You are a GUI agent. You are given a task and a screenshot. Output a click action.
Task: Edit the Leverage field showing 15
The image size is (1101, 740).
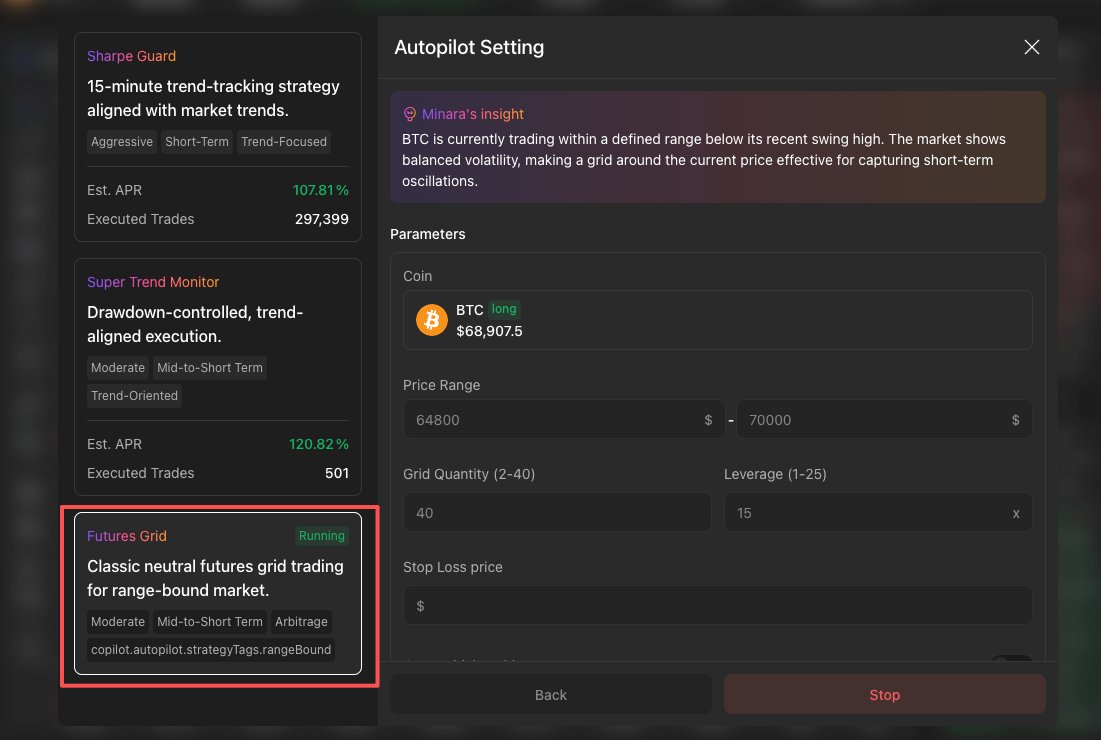(878, 513)
